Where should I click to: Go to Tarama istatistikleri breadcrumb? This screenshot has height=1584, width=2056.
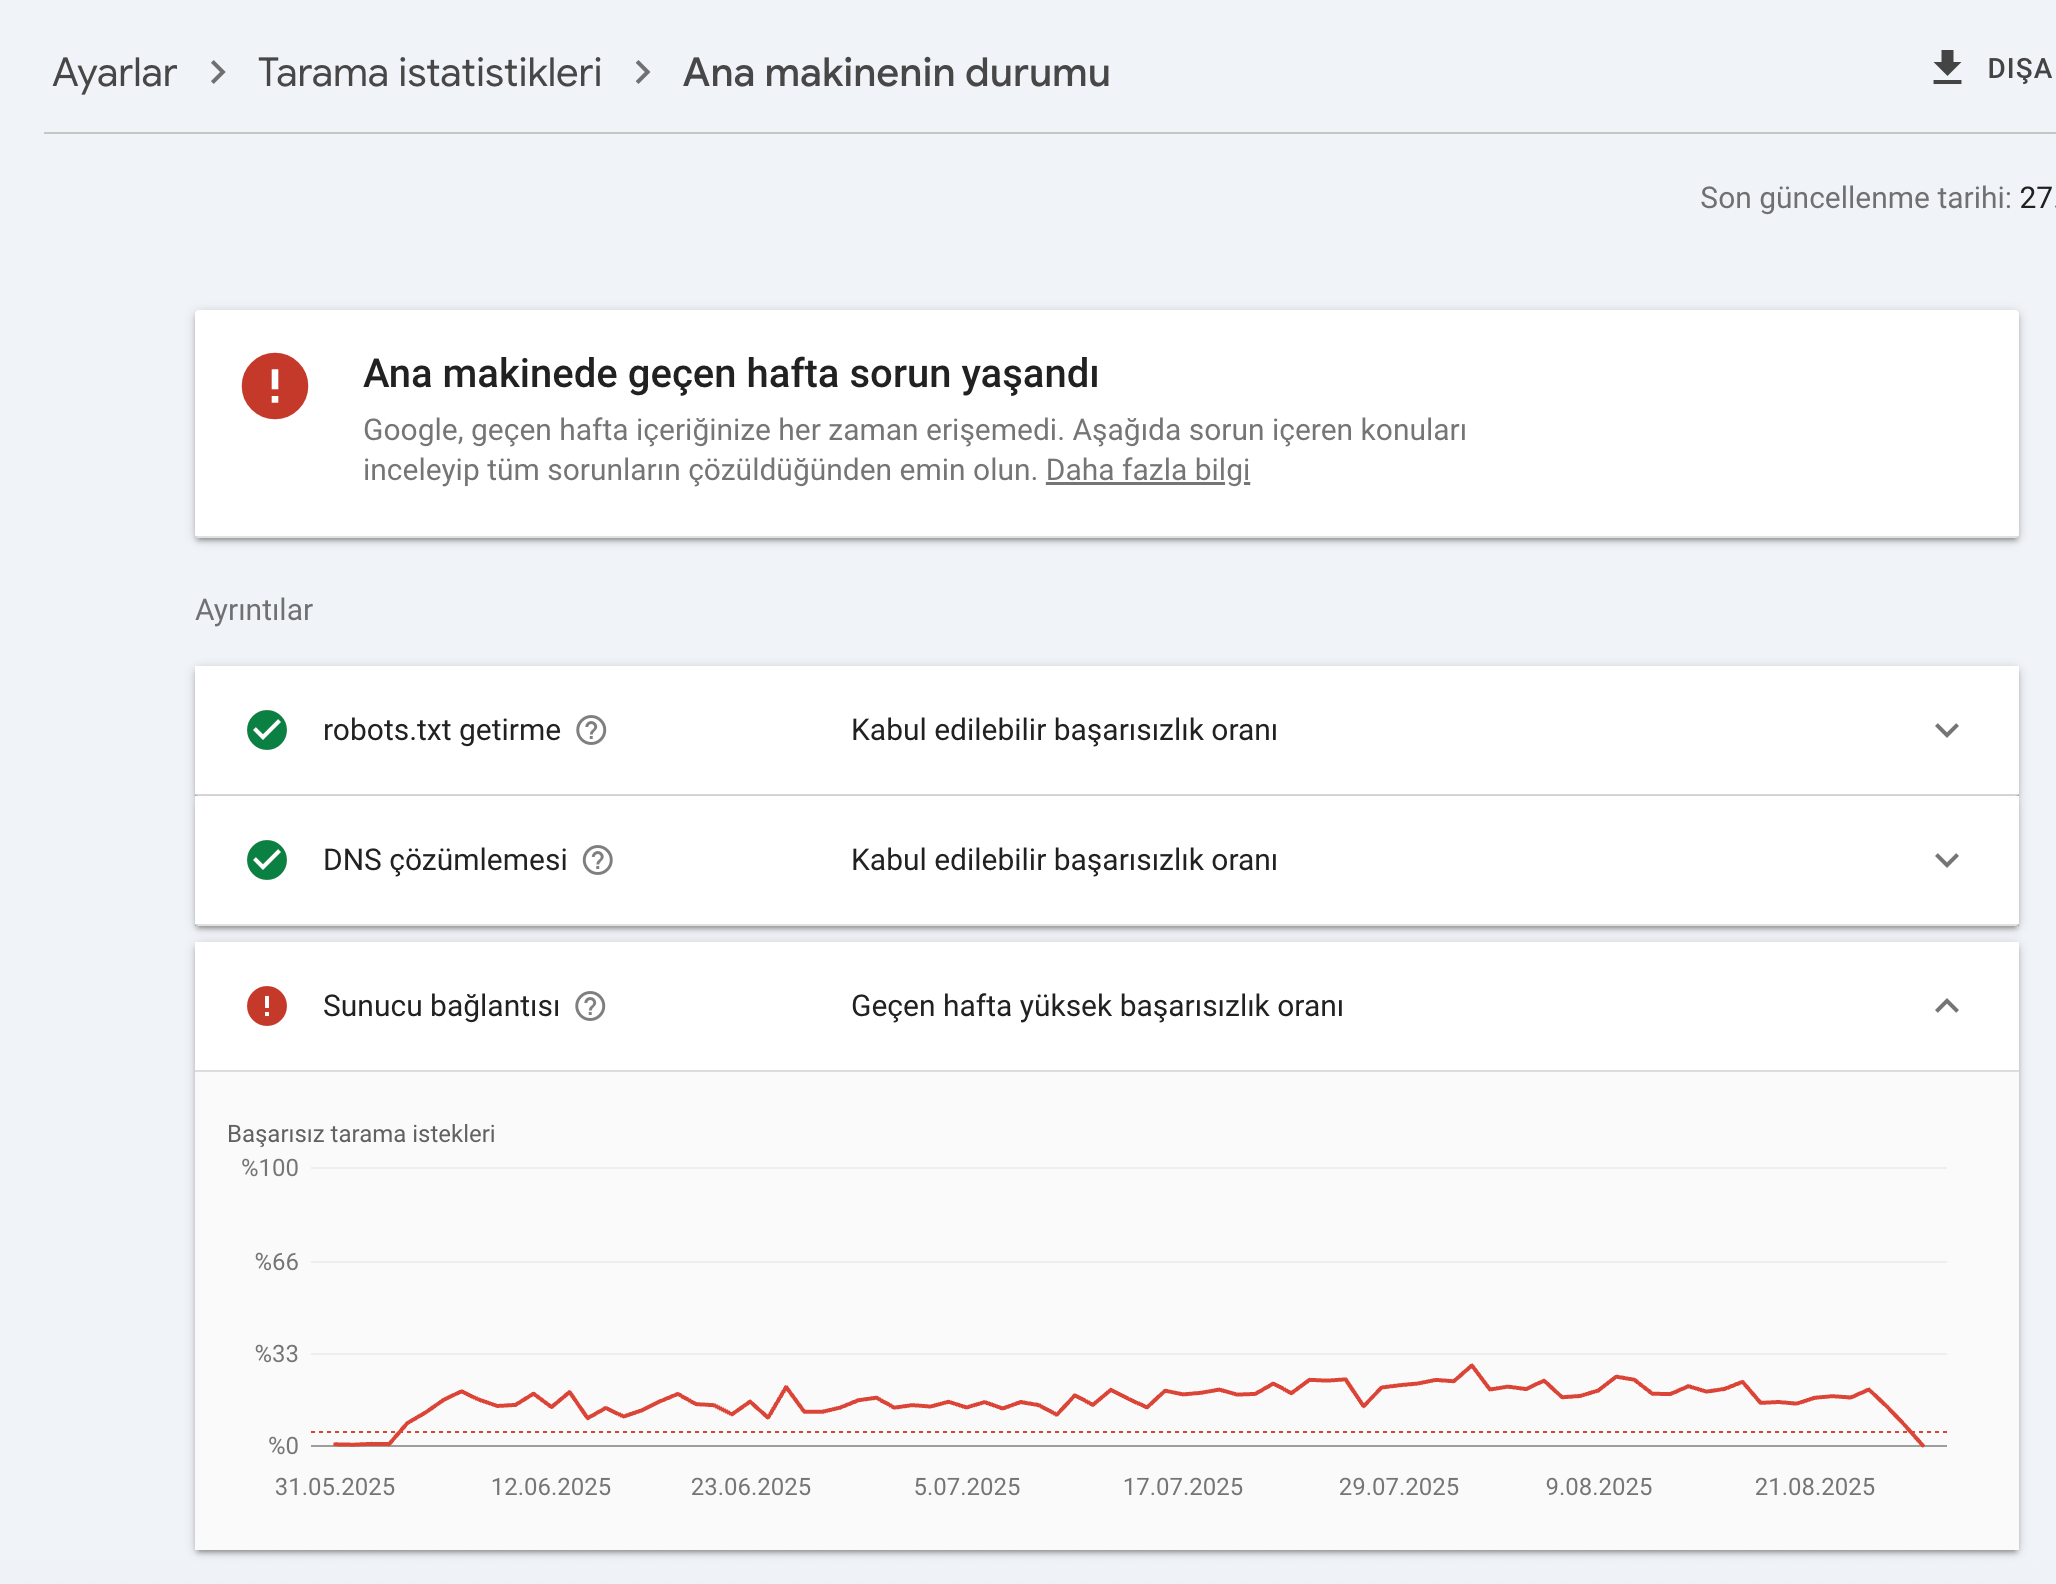(x=430, y=73)
